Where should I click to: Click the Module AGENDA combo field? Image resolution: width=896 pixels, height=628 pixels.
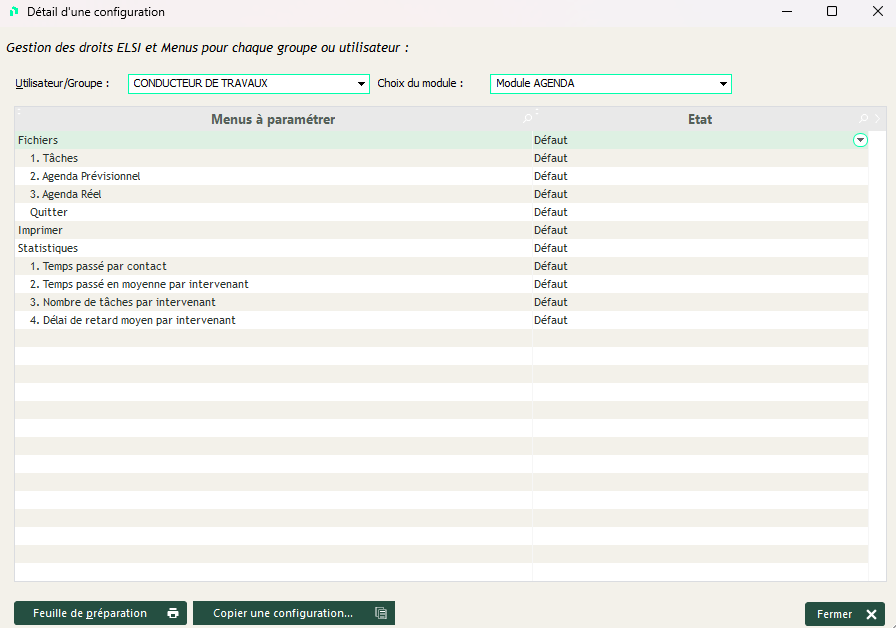[611, 84]
